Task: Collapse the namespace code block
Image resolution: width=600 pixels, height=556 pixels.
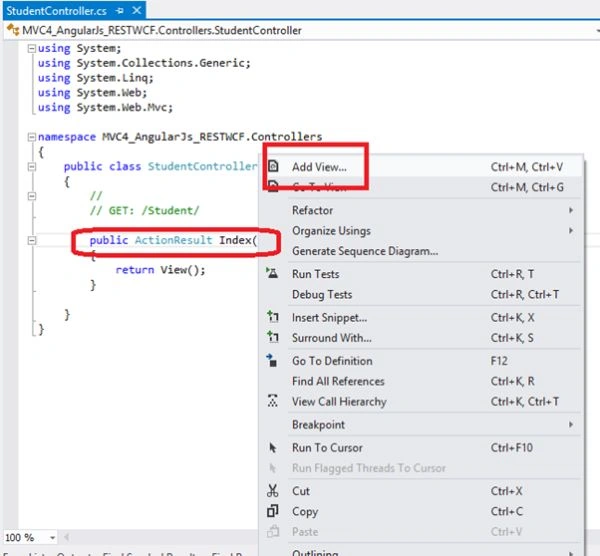Action: 32,137
